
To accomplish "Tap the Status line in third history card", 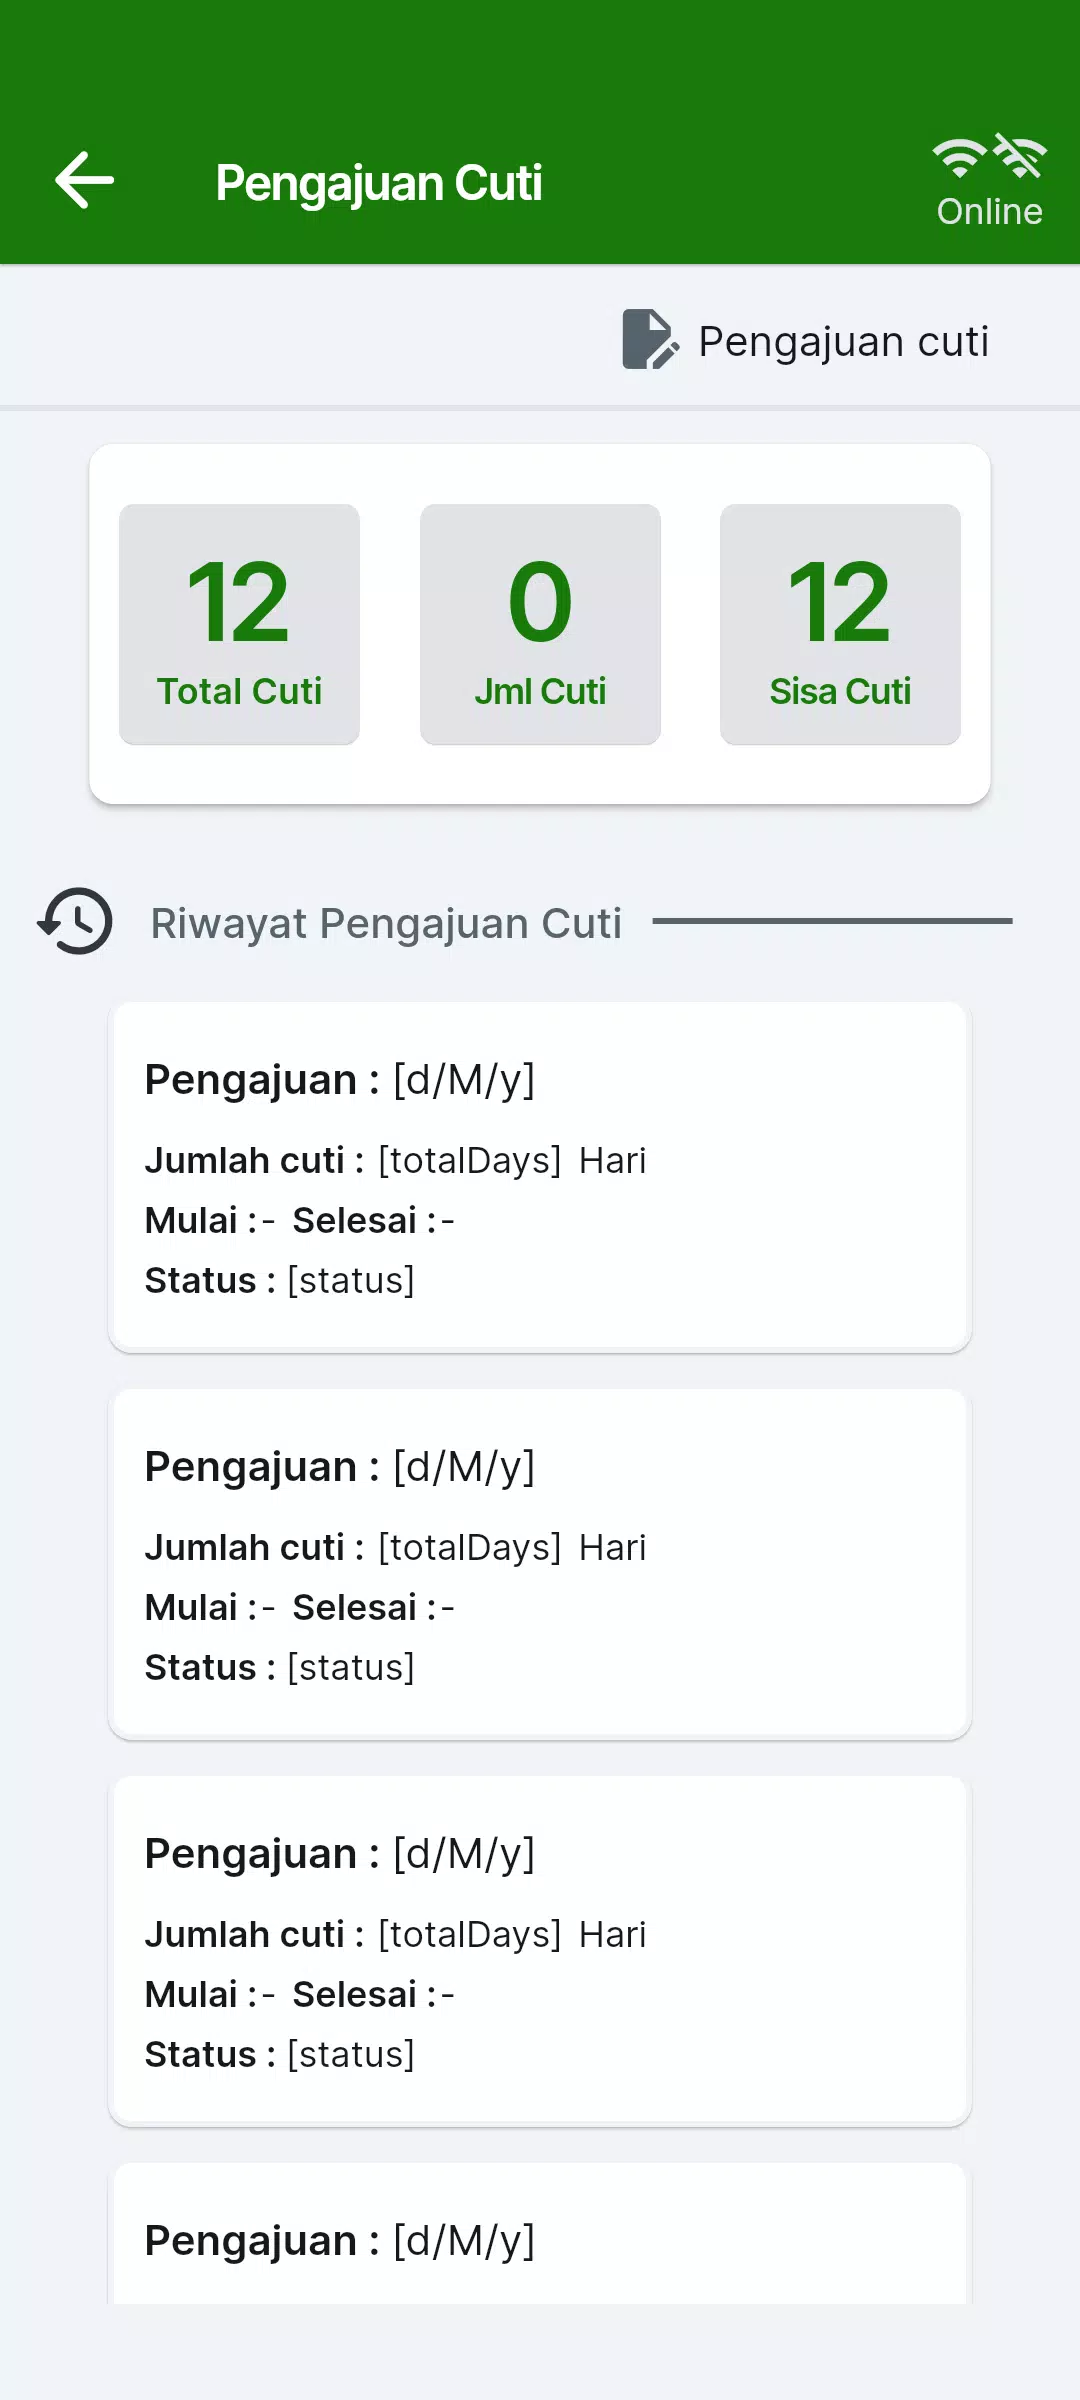I will tap(280, 2054).
